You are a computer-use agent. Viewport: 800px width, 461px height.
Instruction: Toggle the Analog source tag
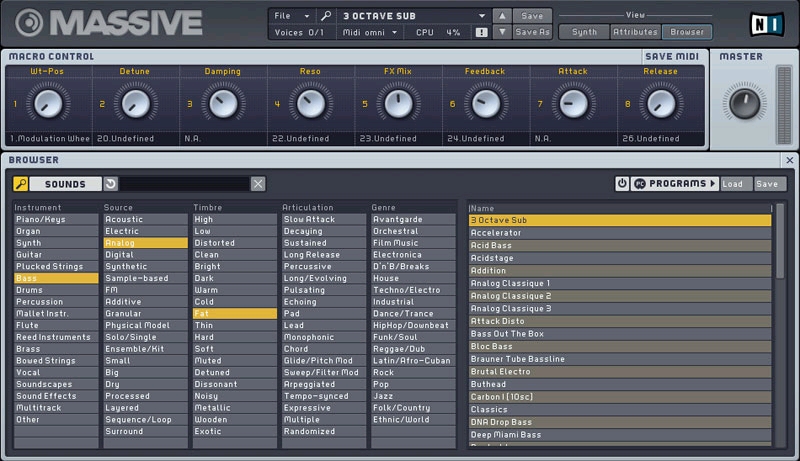(145, 243)
